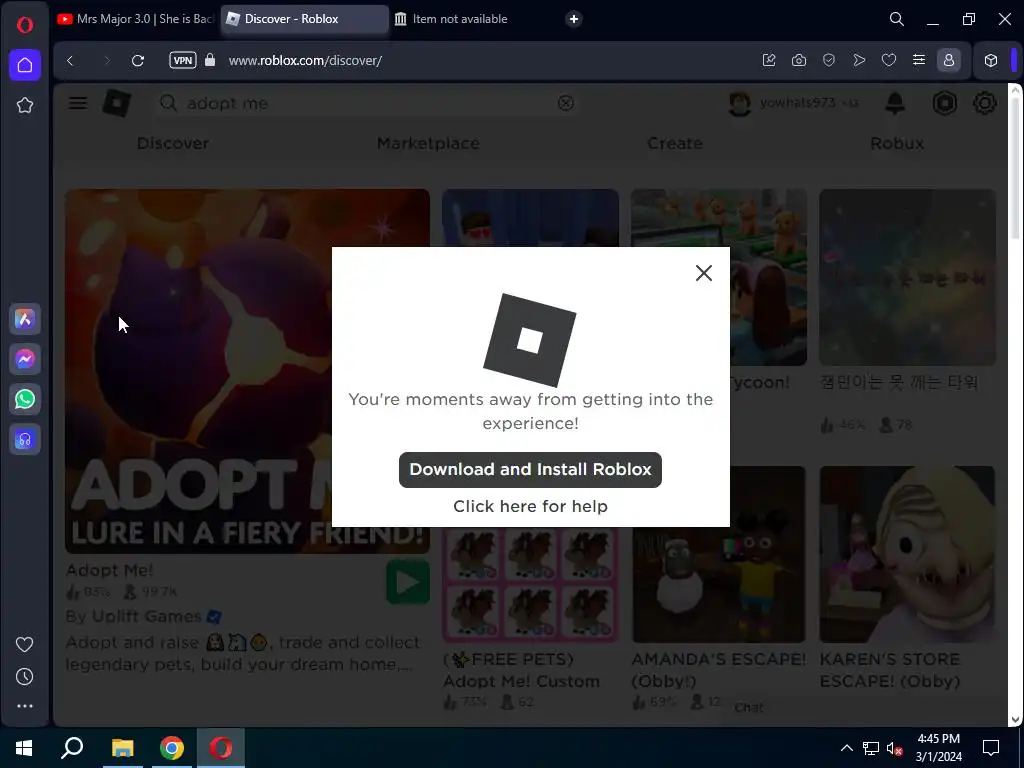Open sidebar setup three-dots menu

(25, 706)
